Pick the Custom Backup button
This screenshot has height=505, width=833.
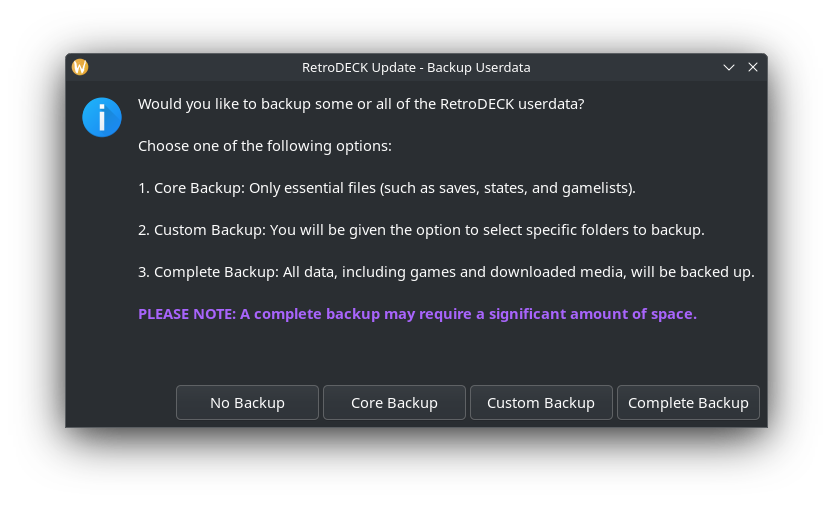coord(541,403)
